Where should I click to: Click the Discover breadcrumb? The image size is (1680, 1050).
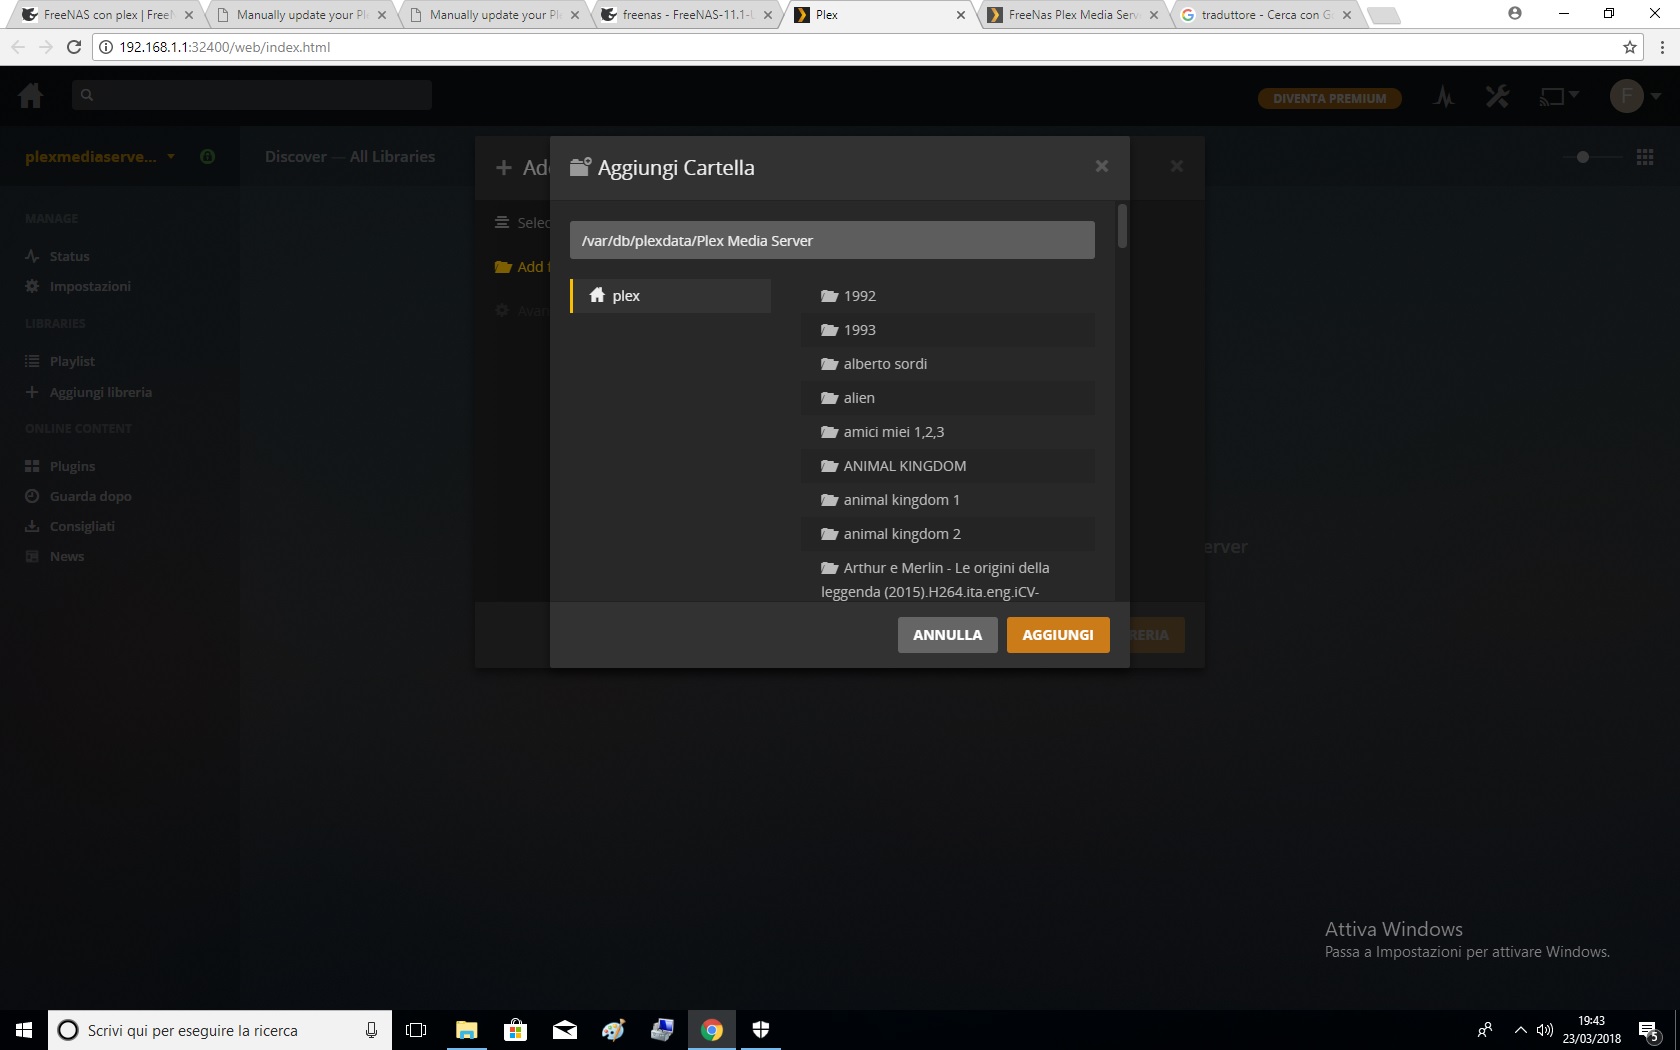click(x=296, y=157)
